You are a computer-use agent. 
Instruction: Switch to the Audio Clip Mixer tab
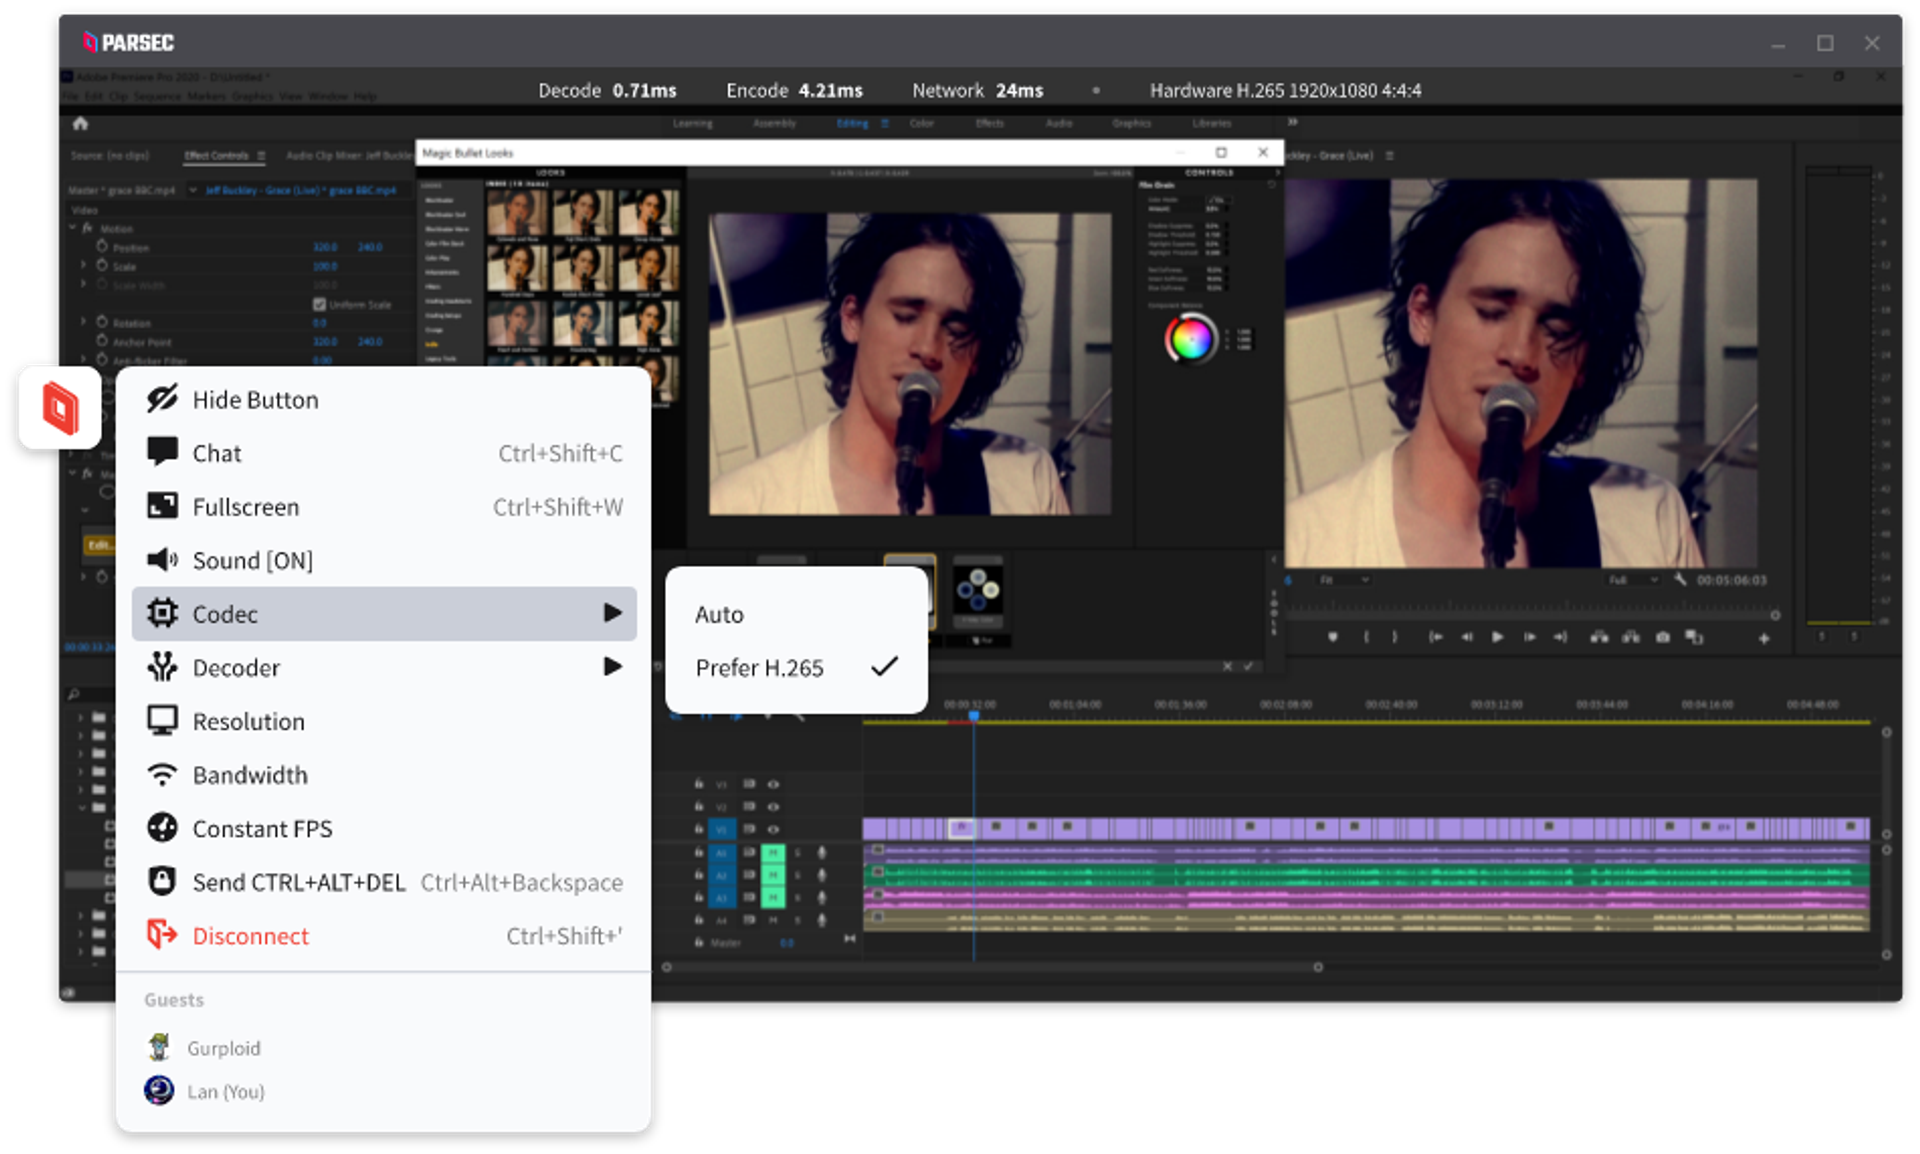tap(349, 155)
